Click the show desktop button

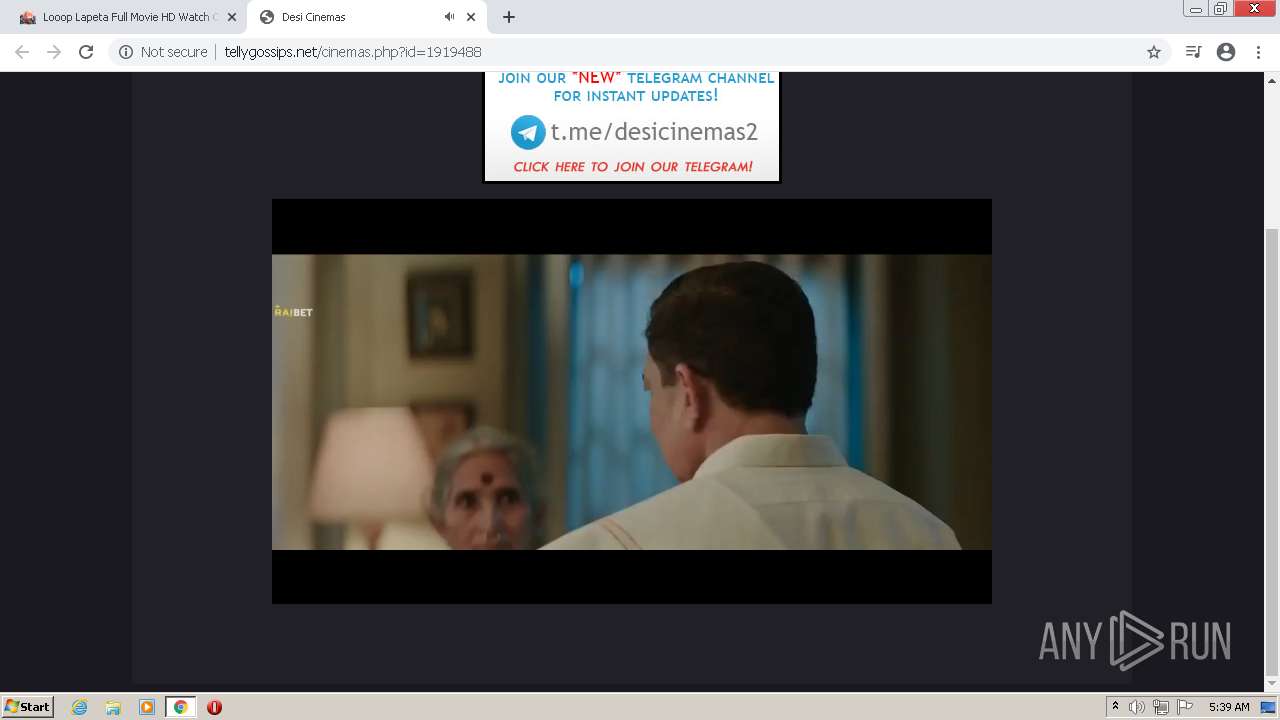tap(1269, 707)
